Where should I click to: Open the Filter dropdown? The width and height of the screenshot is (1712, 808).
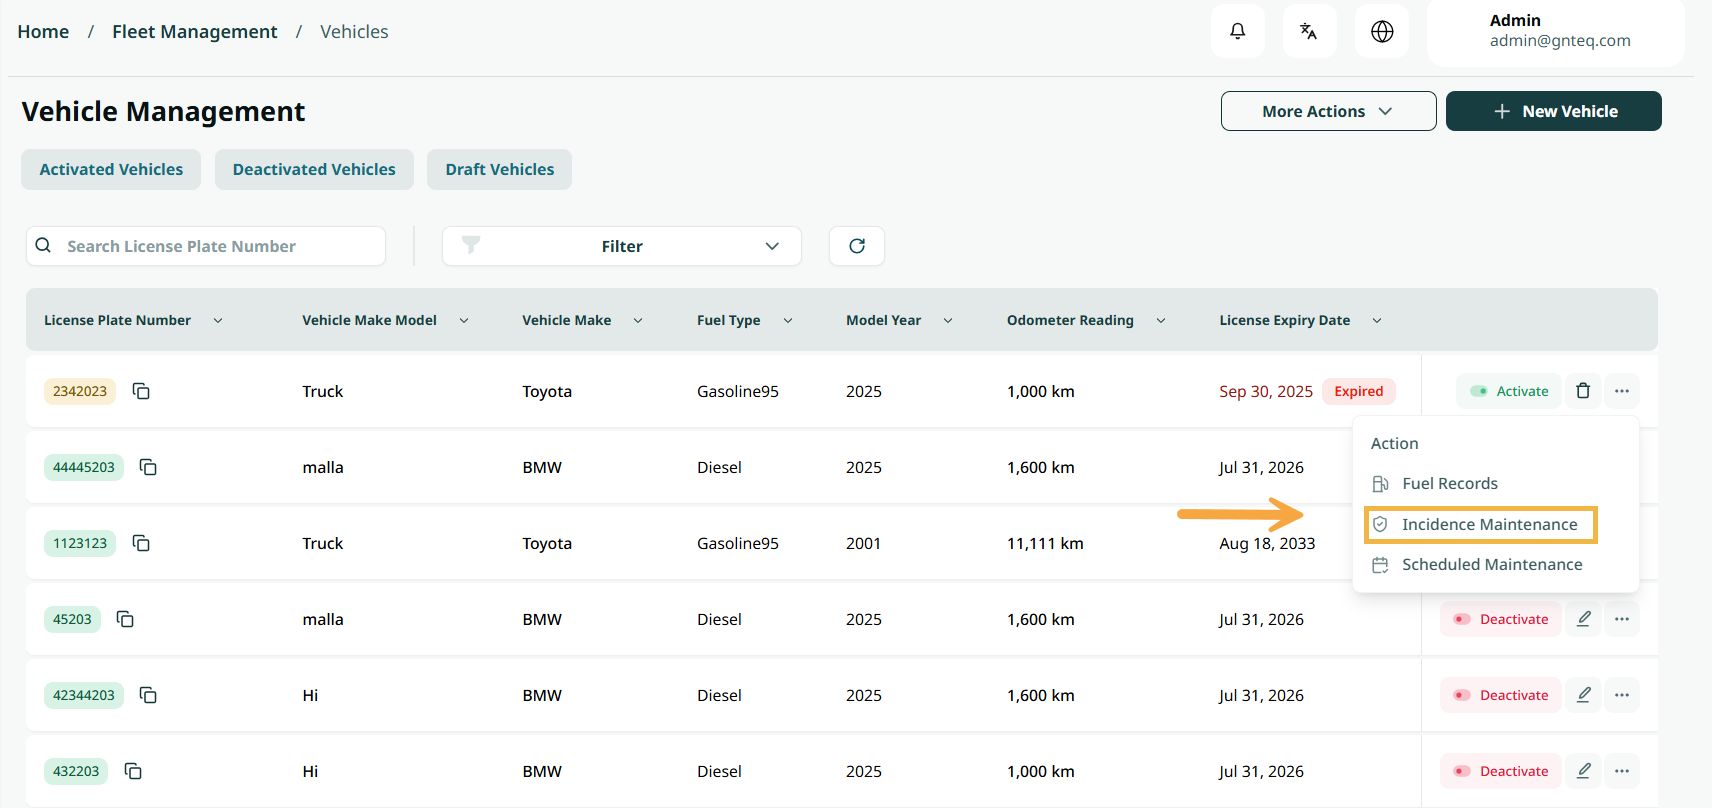click(x=622, y=246)
